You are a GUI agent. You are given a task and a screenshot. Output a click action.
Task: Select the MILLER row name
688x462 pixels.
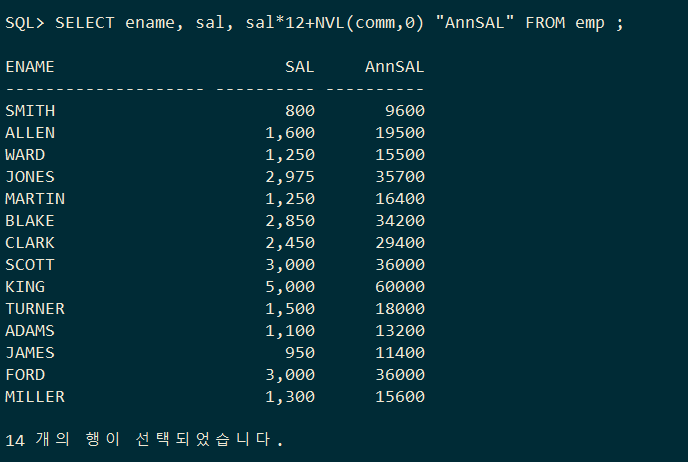point(35,396)
